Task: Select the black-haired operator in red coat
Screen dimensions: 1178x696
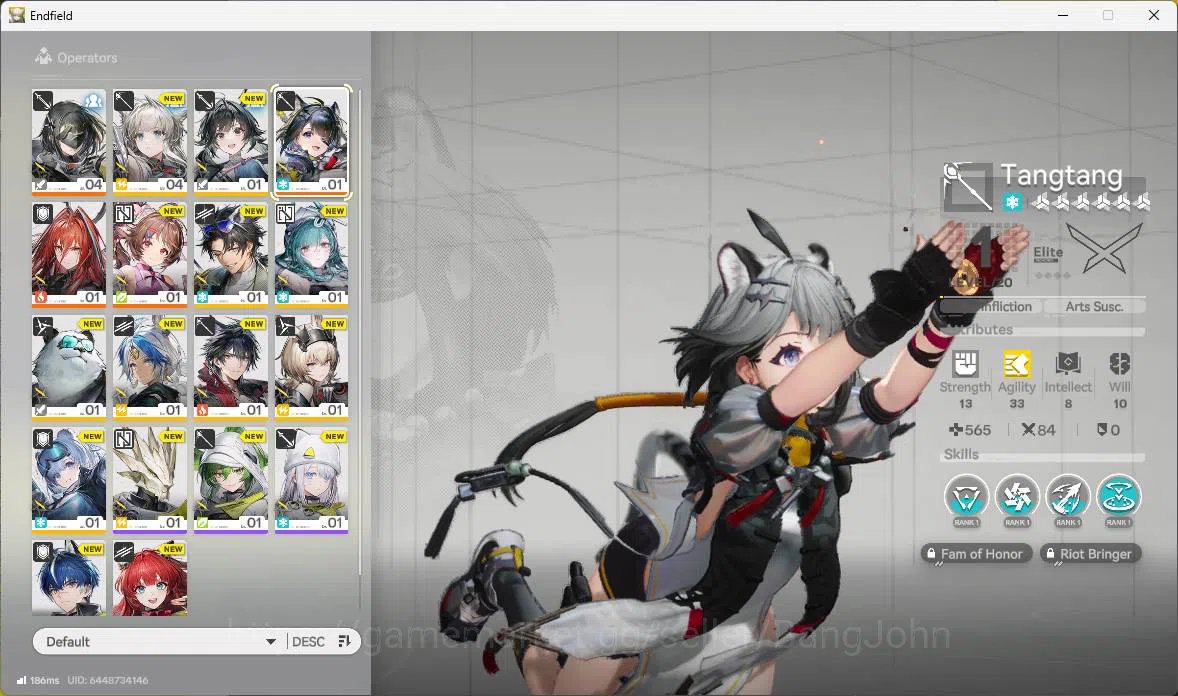Action: (231, 368)
